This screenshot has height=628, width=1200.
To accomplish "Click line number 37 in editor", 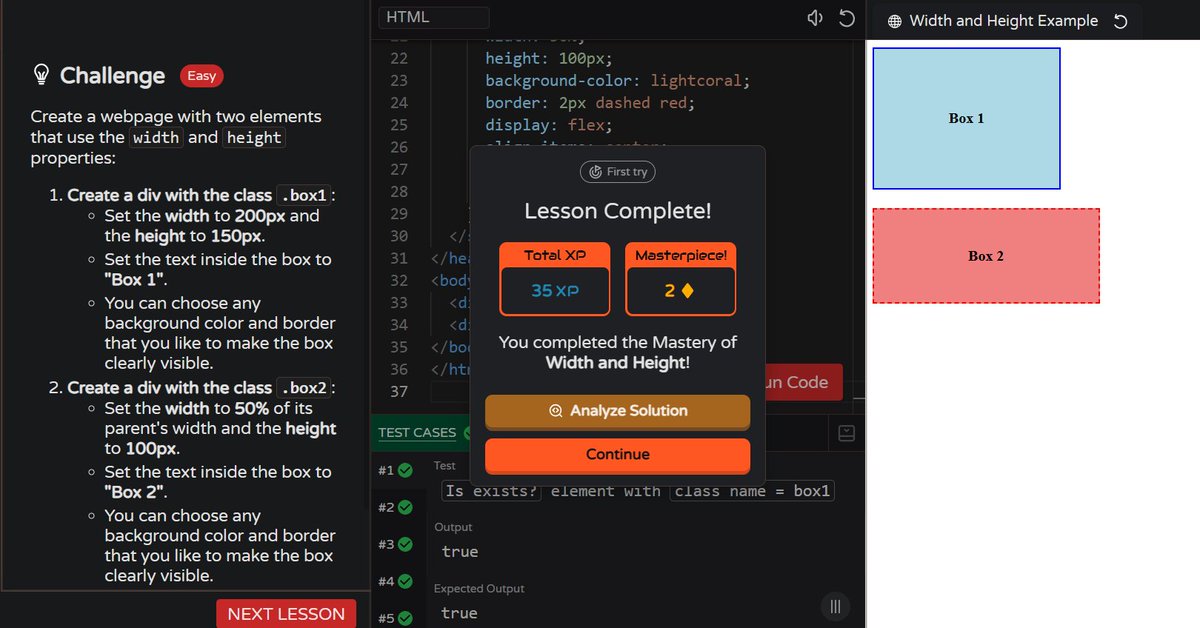I will click(x=398, y=391).
